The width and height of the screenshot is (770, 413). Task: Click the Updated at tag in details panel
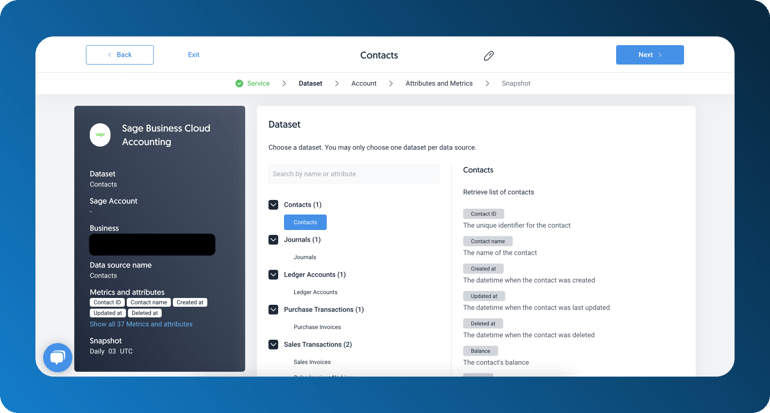[484, 296]
